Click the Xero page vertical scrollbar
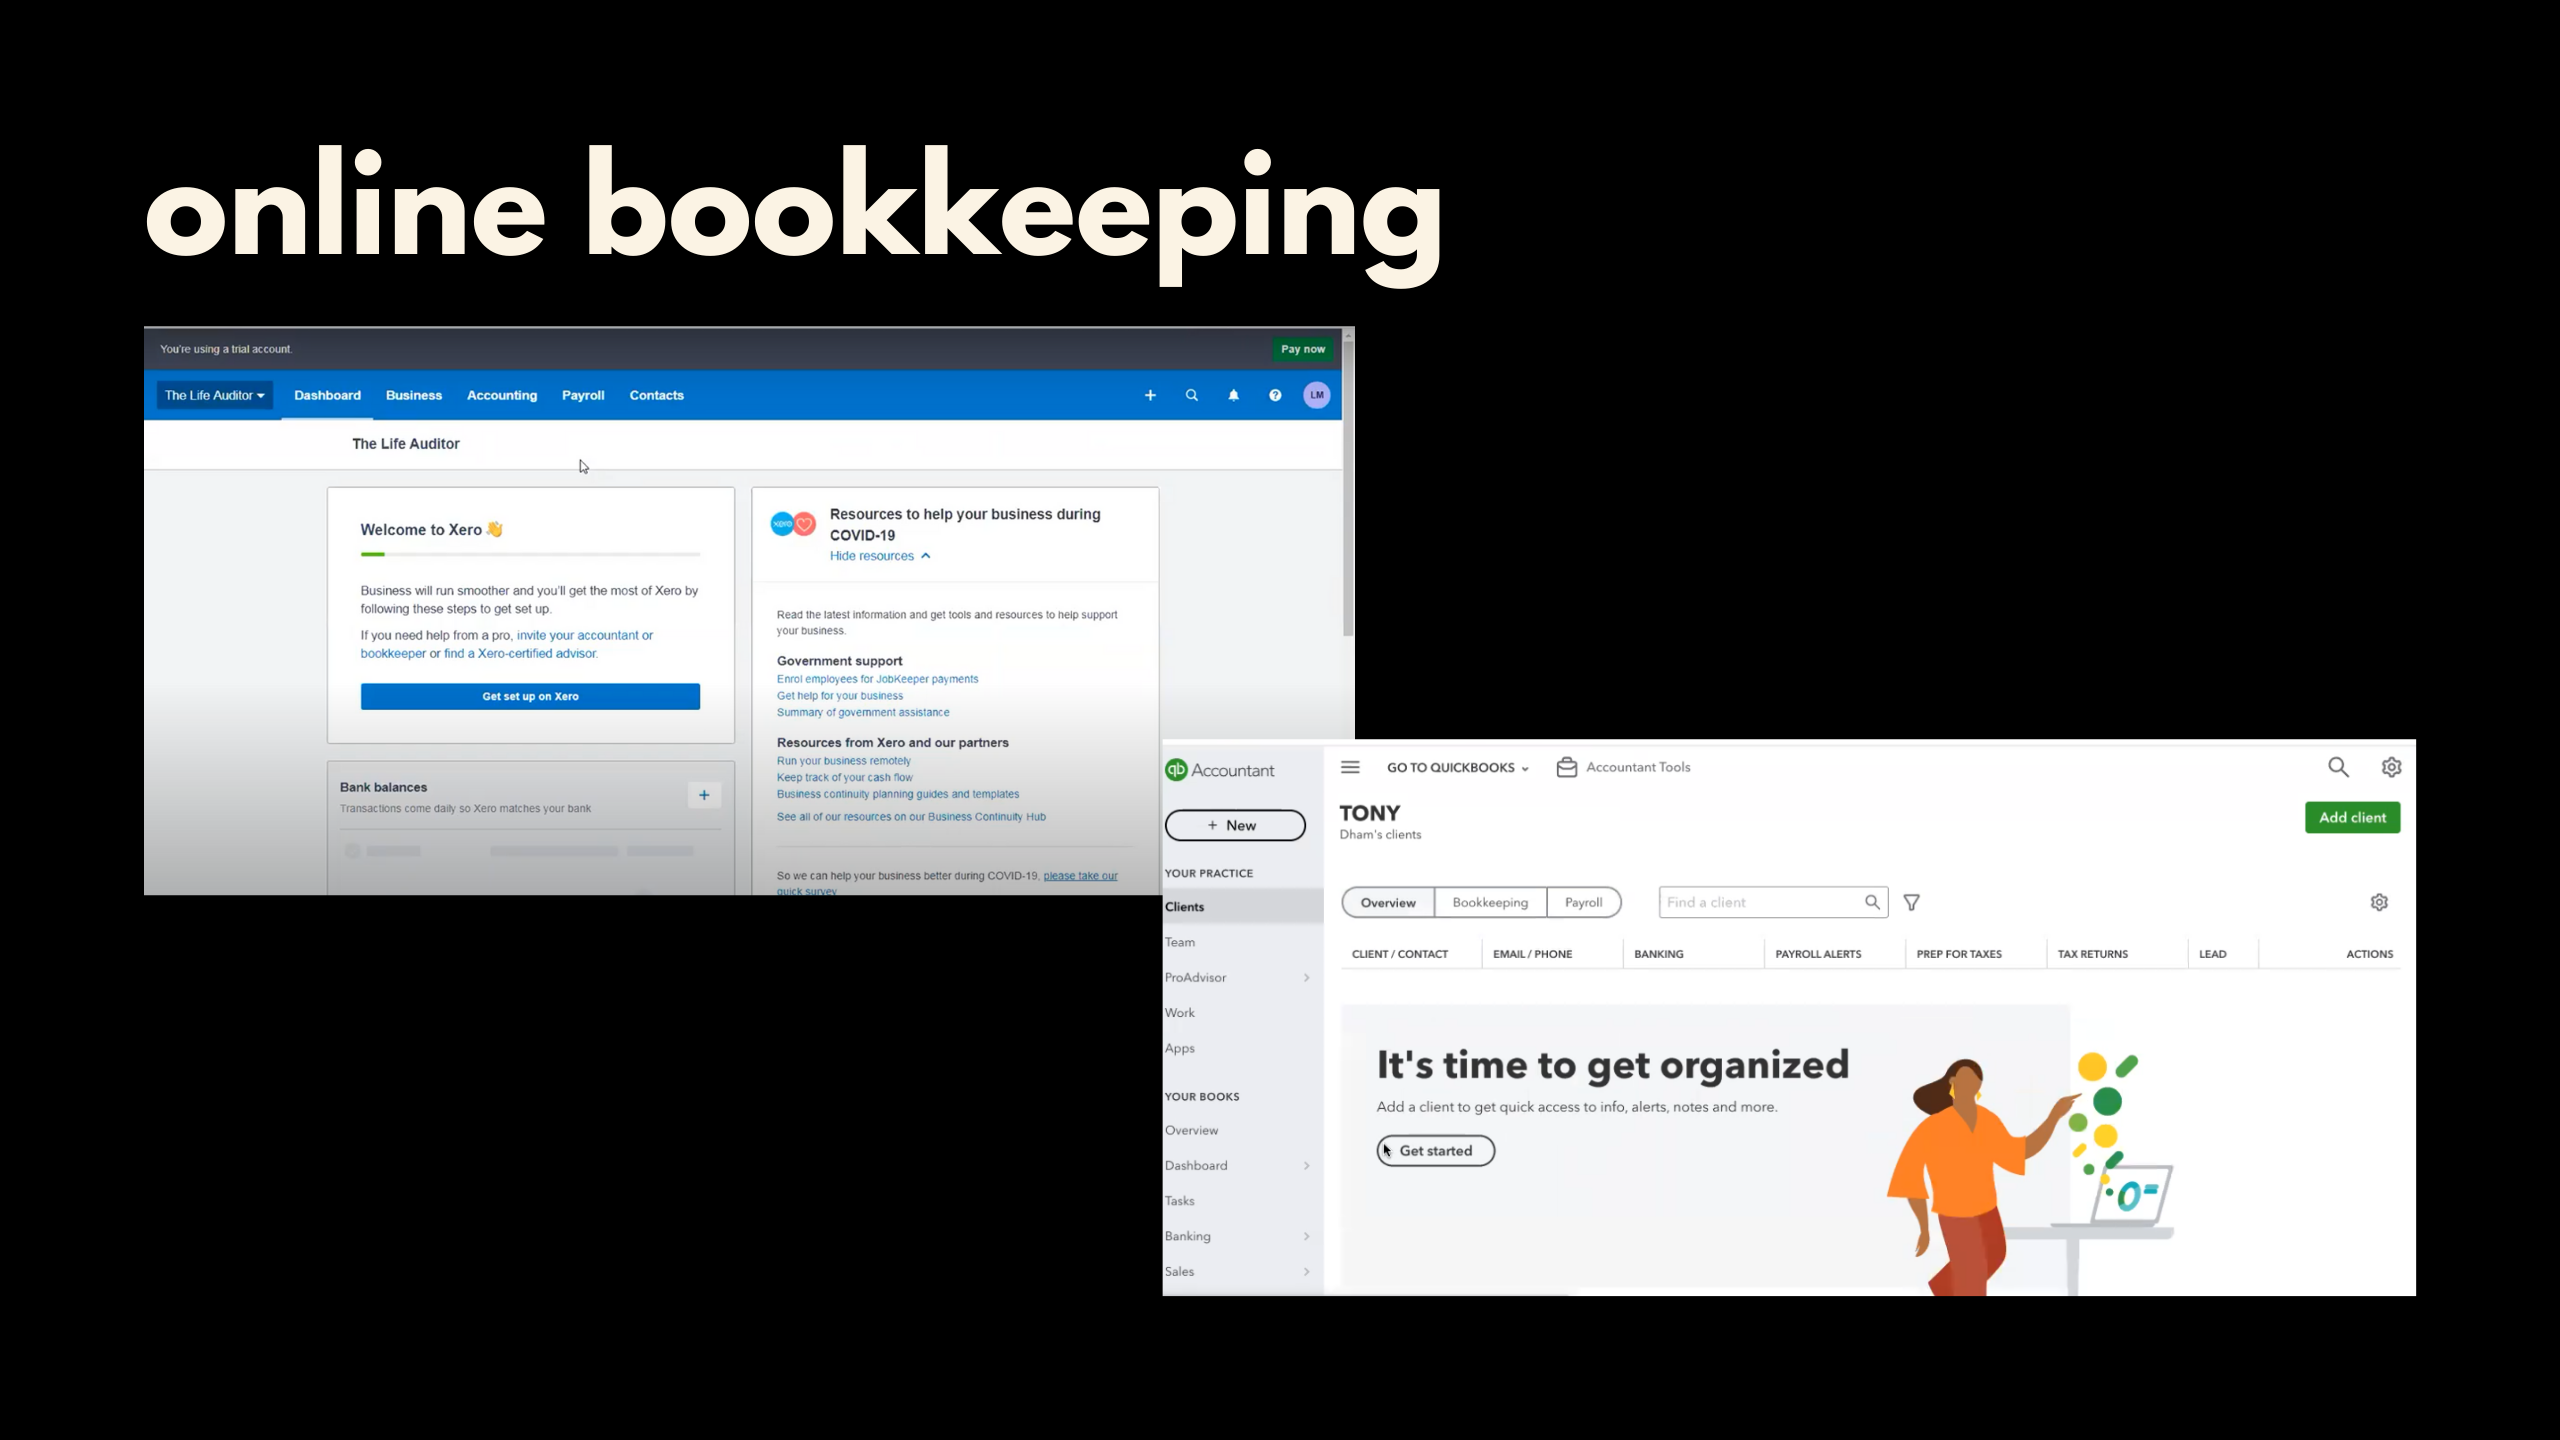Image resolution: width=2560 pixels, height=1440 pixels. 1348,490
